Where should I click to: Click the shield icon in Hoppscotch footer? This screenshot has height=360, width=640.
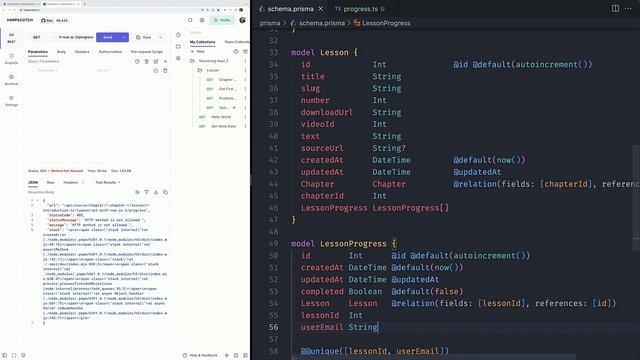pos(23,355)
